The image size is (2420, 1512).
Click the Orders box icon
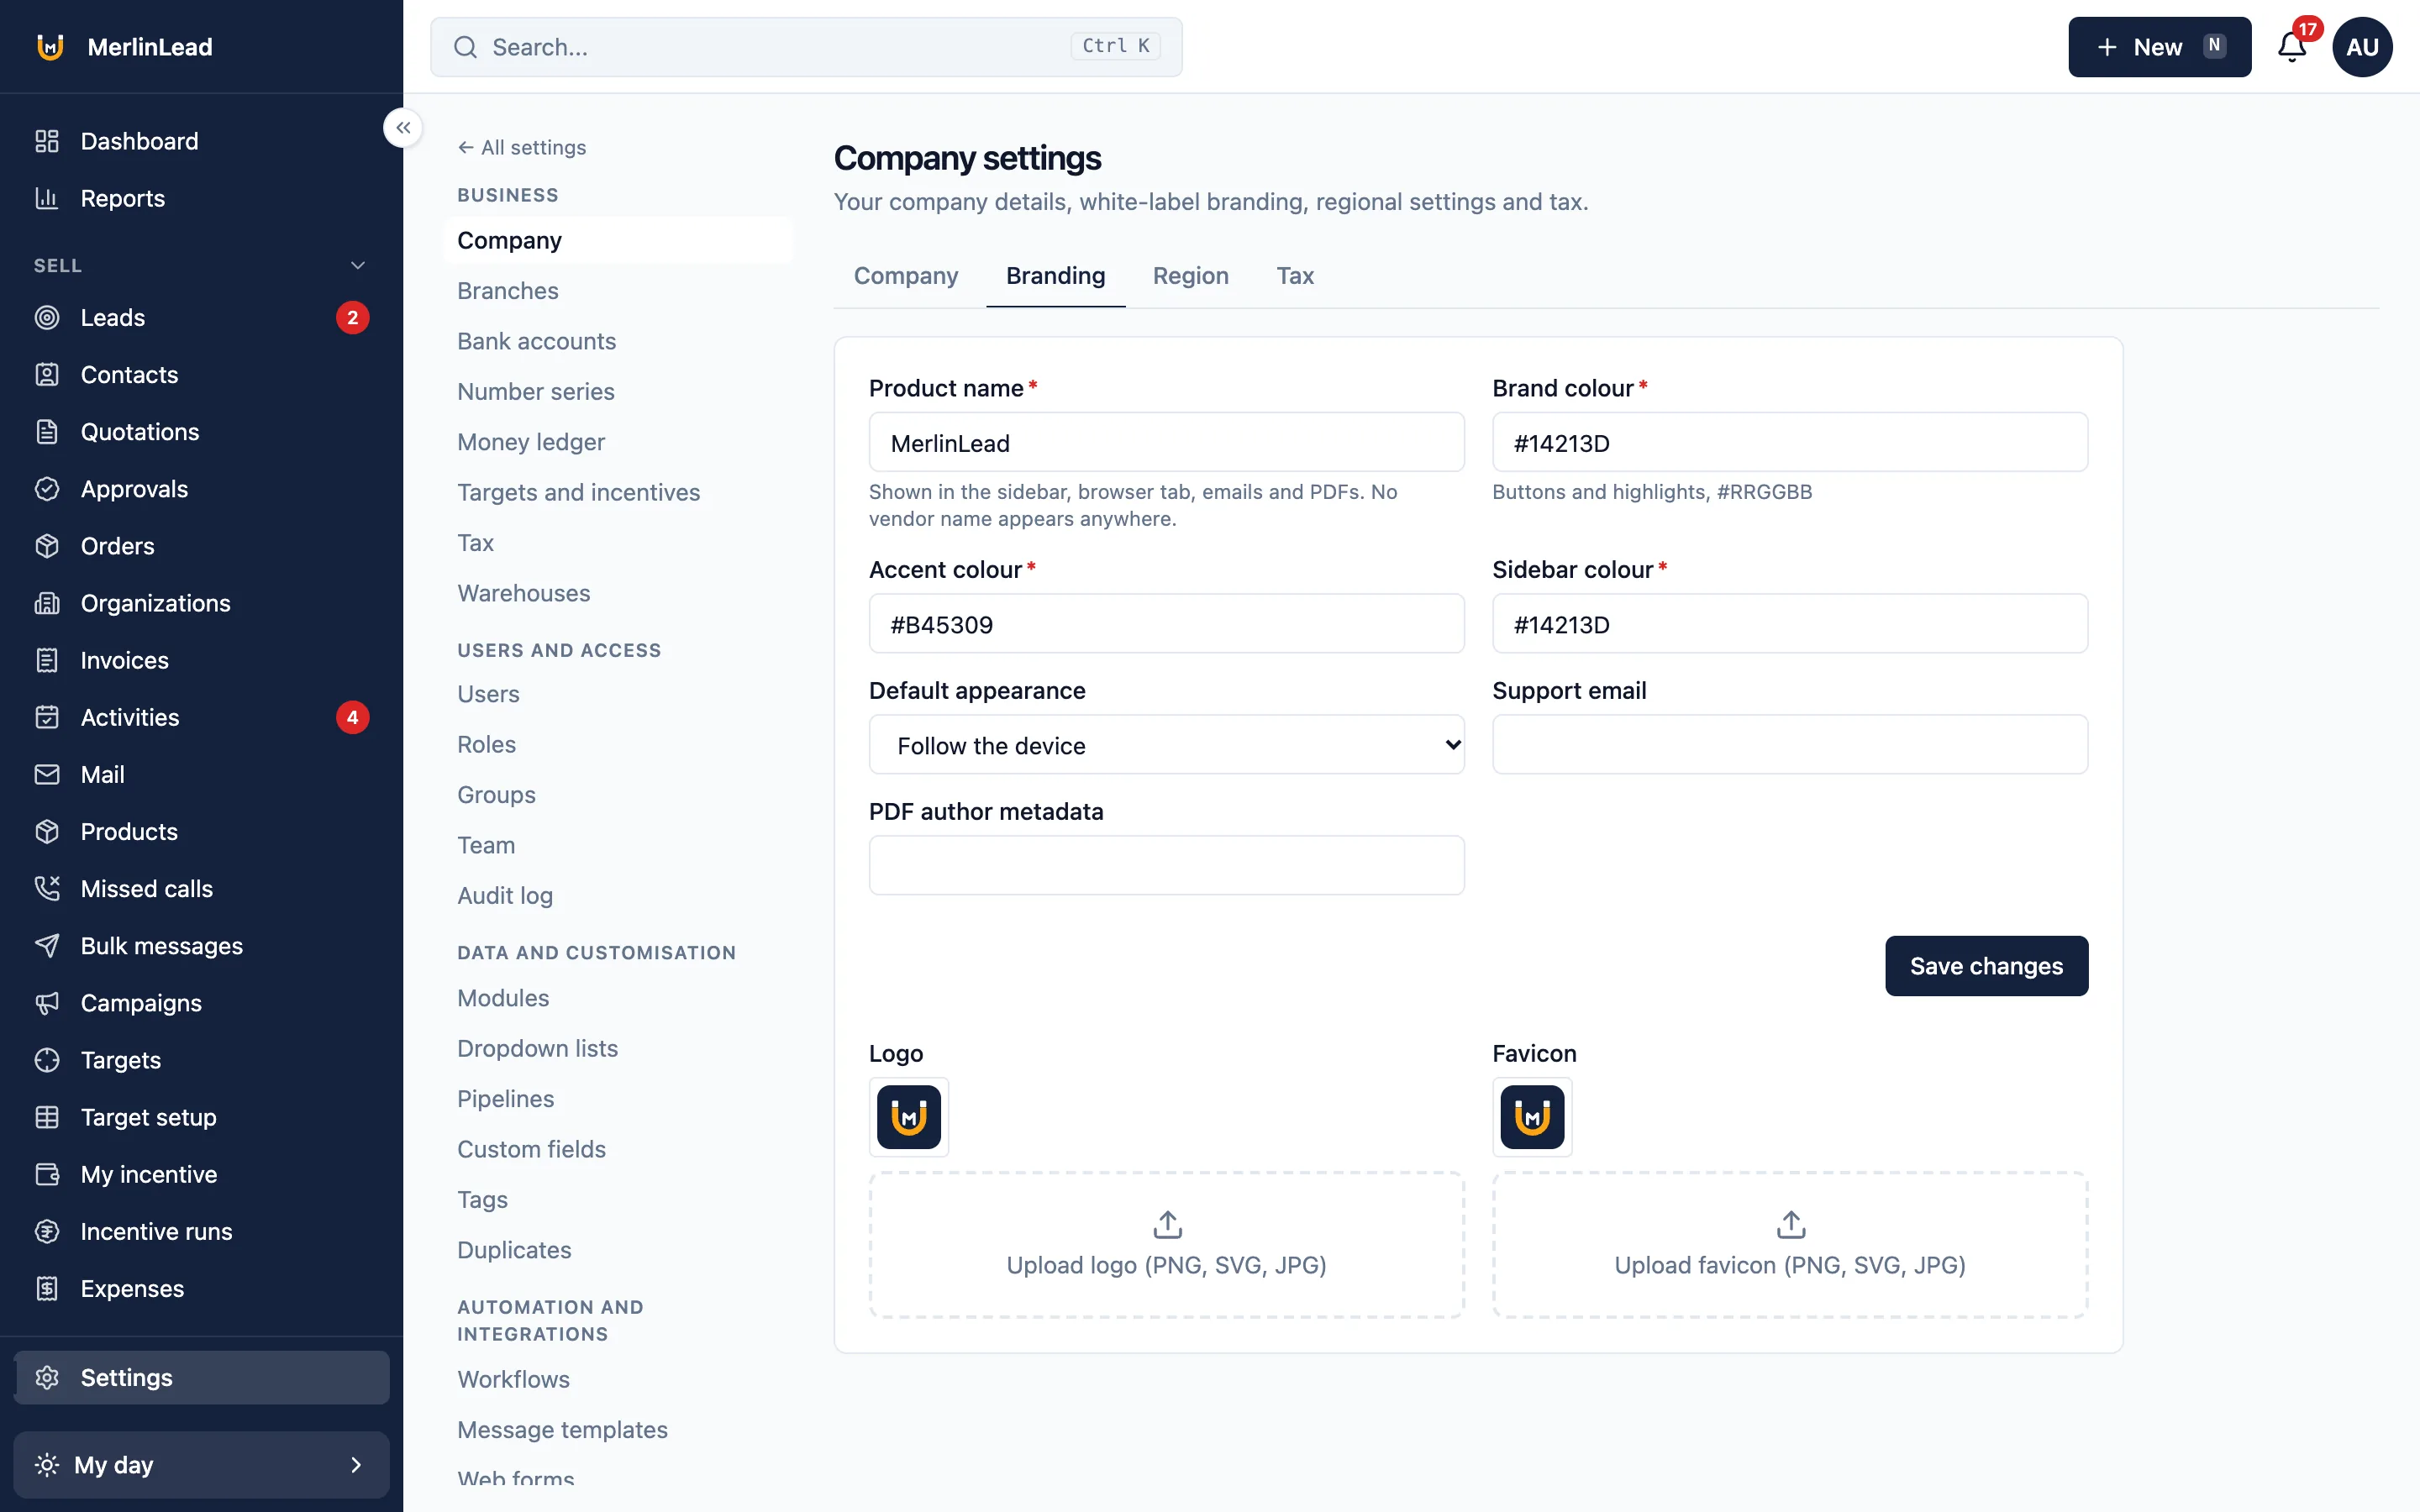pyautogui.click(x=47, y=546)
